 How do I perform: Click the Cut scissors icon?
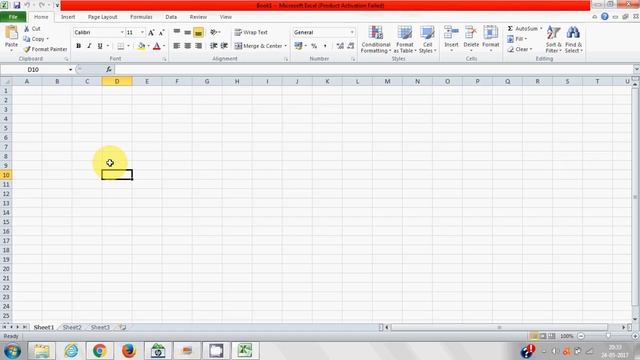(x=27, y=29)
